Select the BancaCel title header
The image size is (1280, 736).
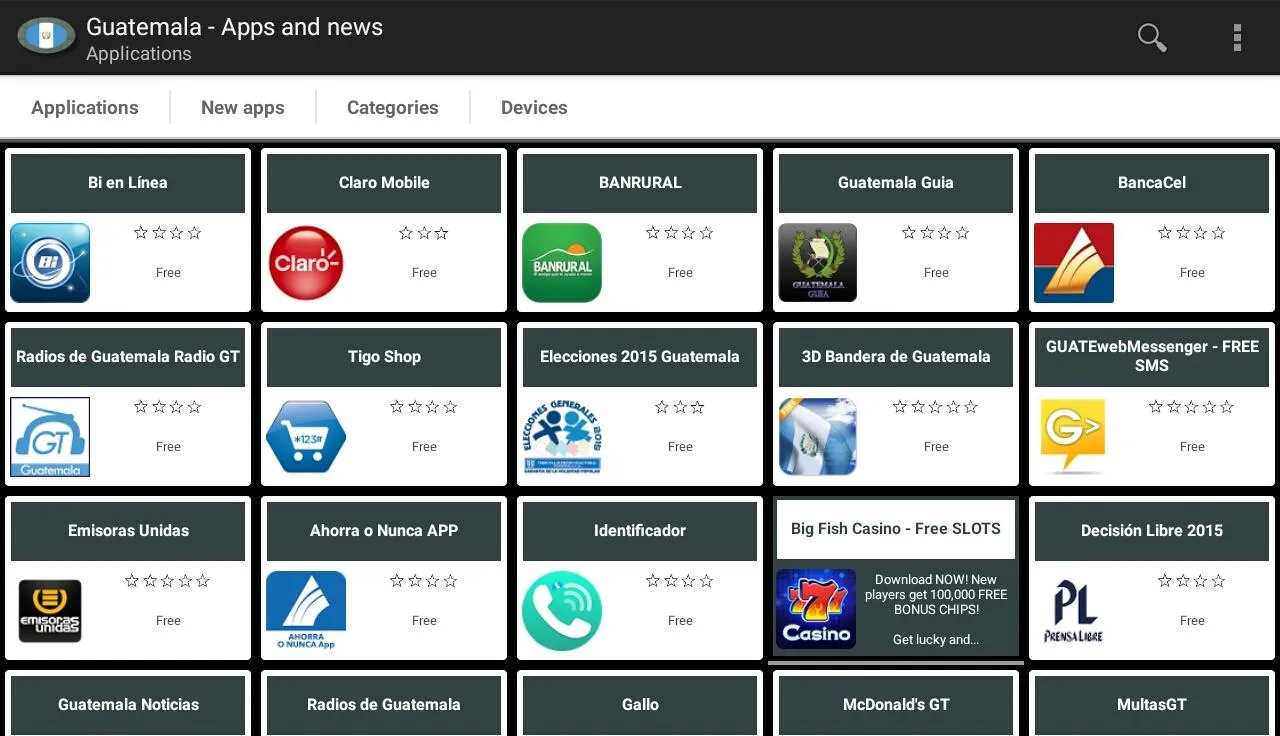point(1152,183)
